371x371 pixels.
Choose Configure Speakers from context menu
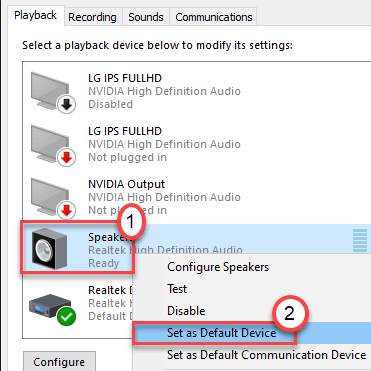click(x=218, y=267)
